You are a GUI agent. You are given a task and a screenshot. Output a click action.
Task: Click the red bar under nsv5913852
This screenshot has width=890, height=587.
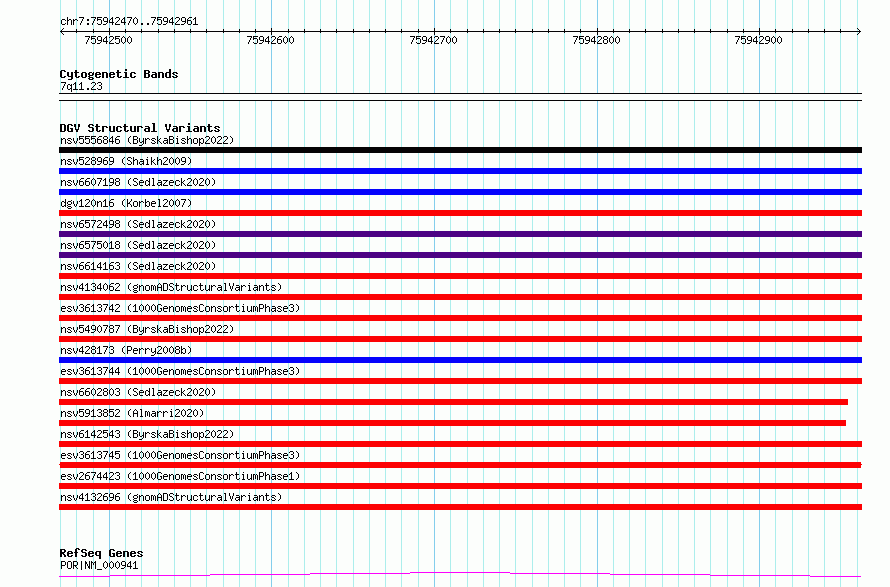452,423
